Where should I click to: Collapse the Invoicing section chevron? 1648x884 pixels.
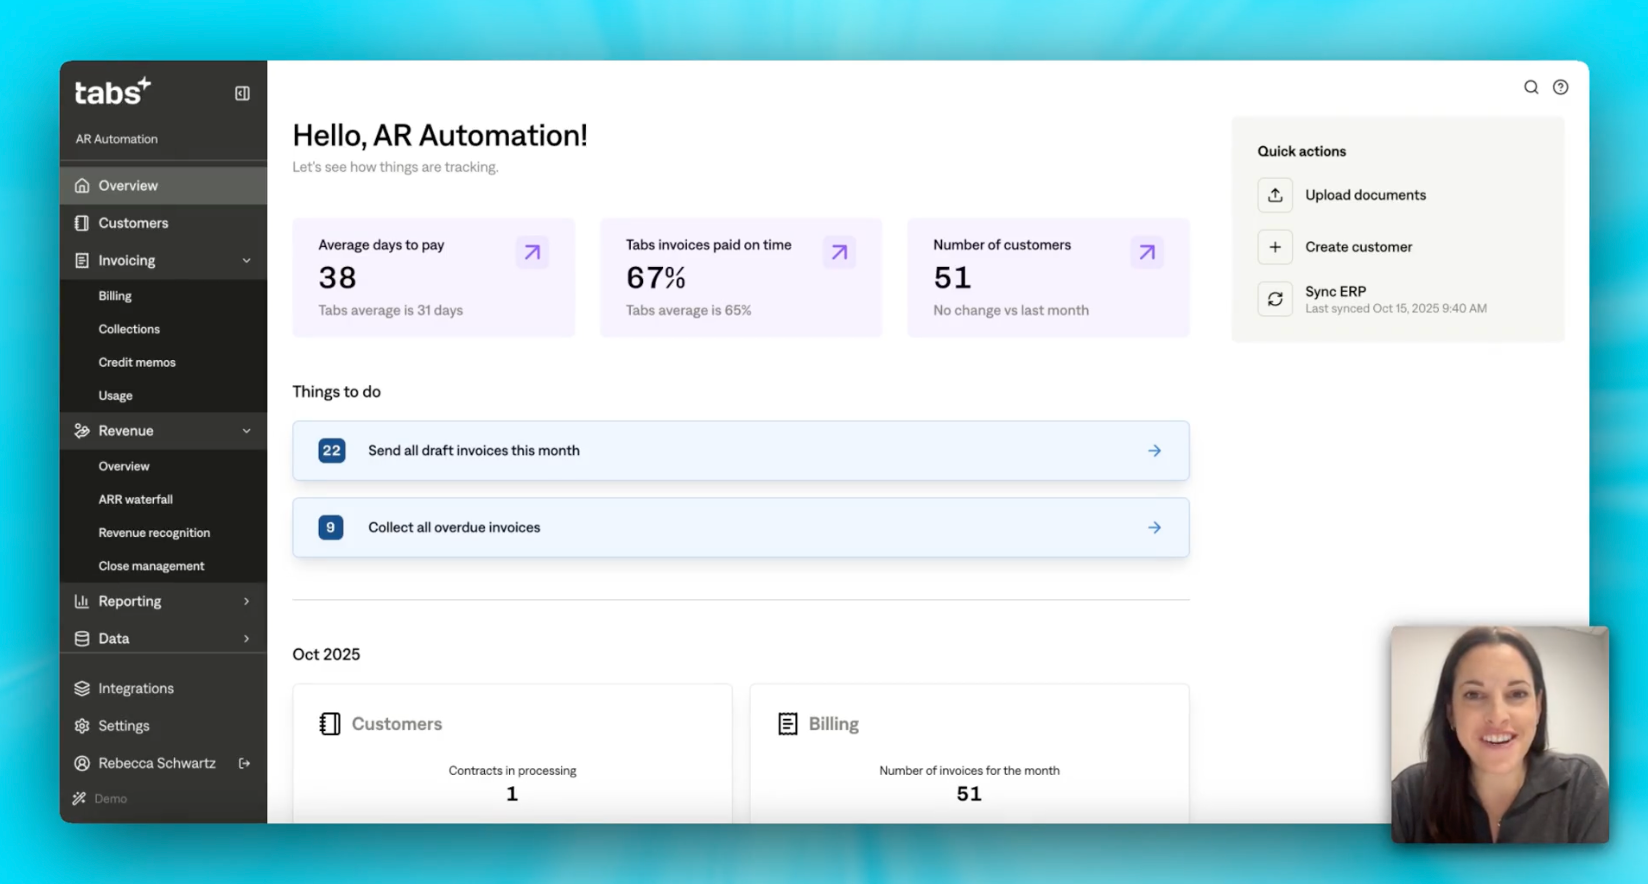[x=246, y=261]
